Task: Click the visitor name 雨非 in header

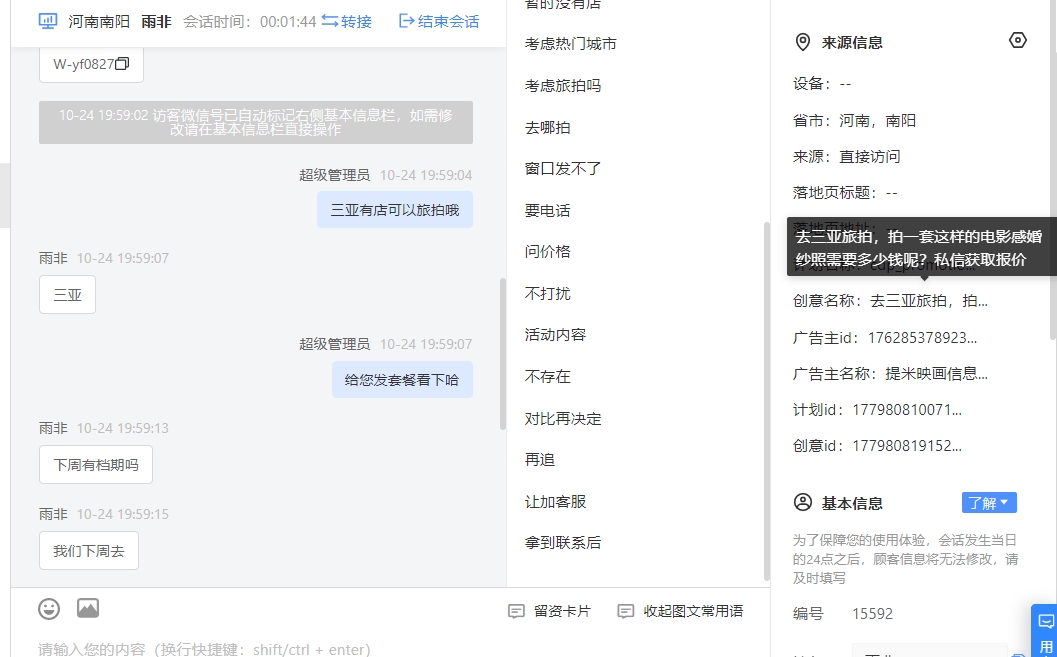Action: 156,22
